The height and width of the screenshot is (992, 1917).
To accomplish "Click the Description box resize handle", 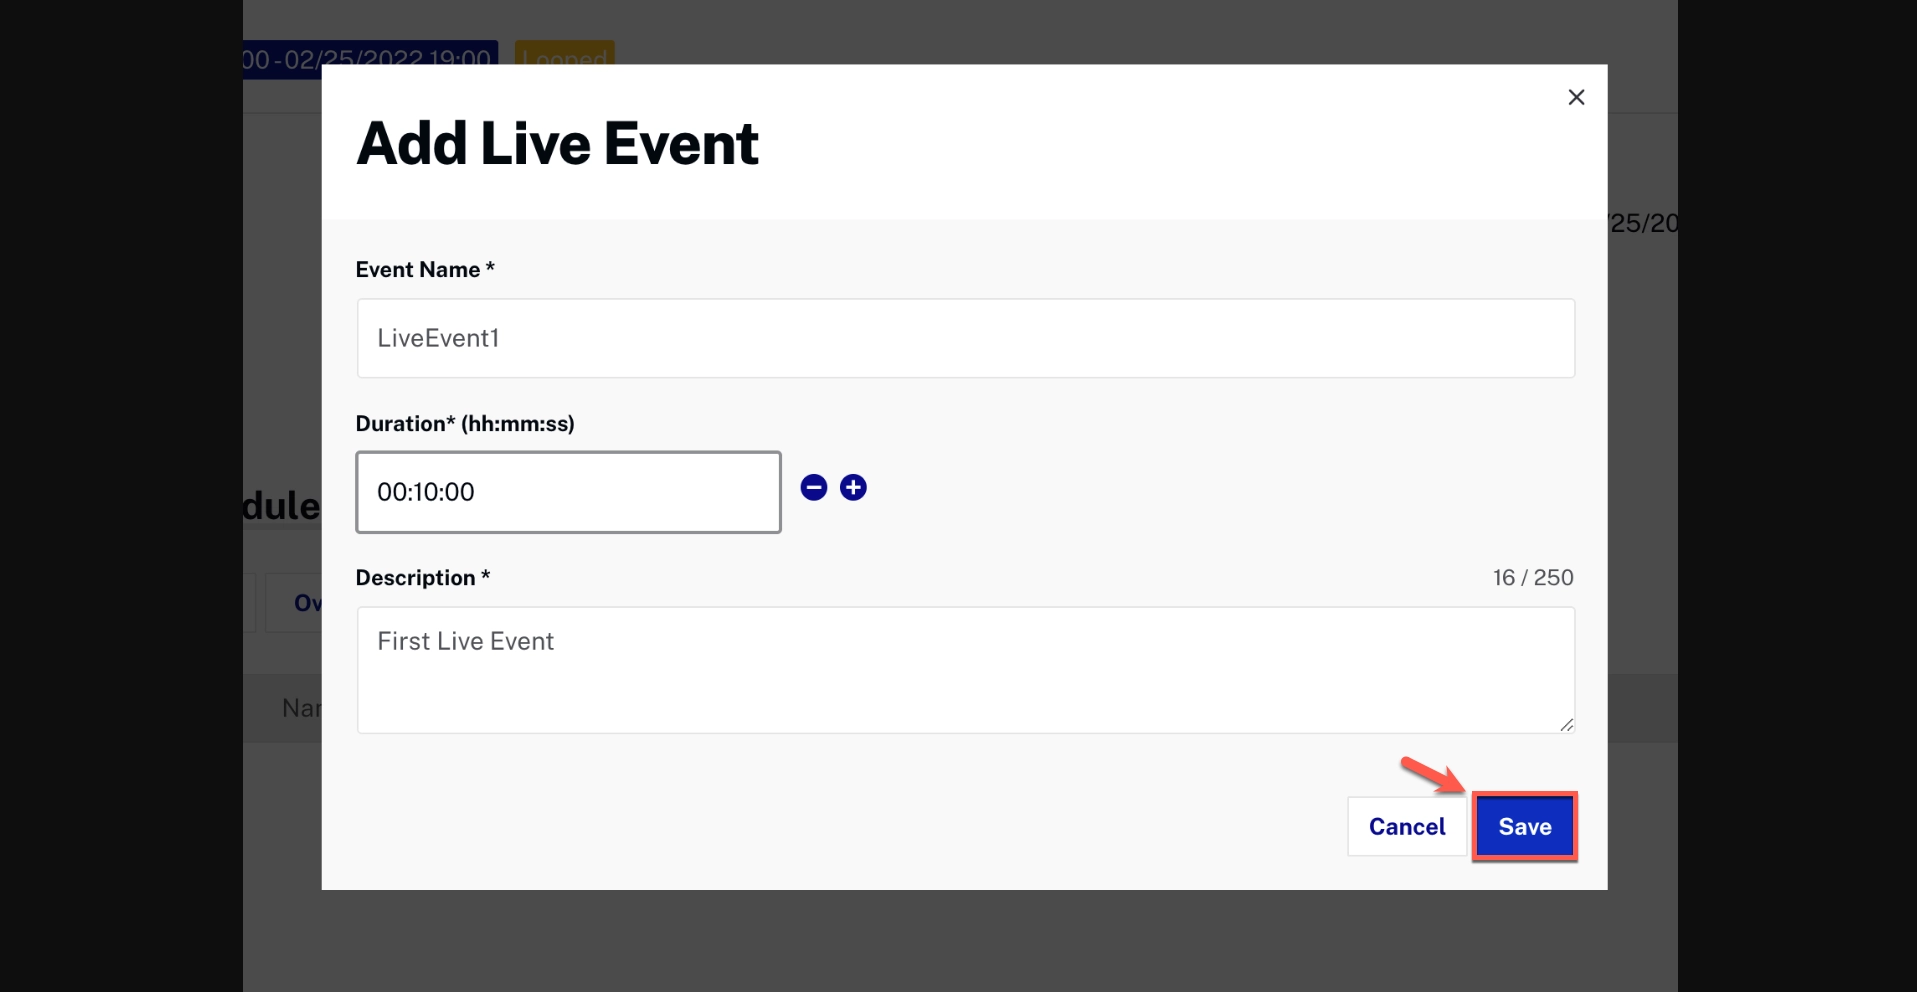I will 1566,725.
